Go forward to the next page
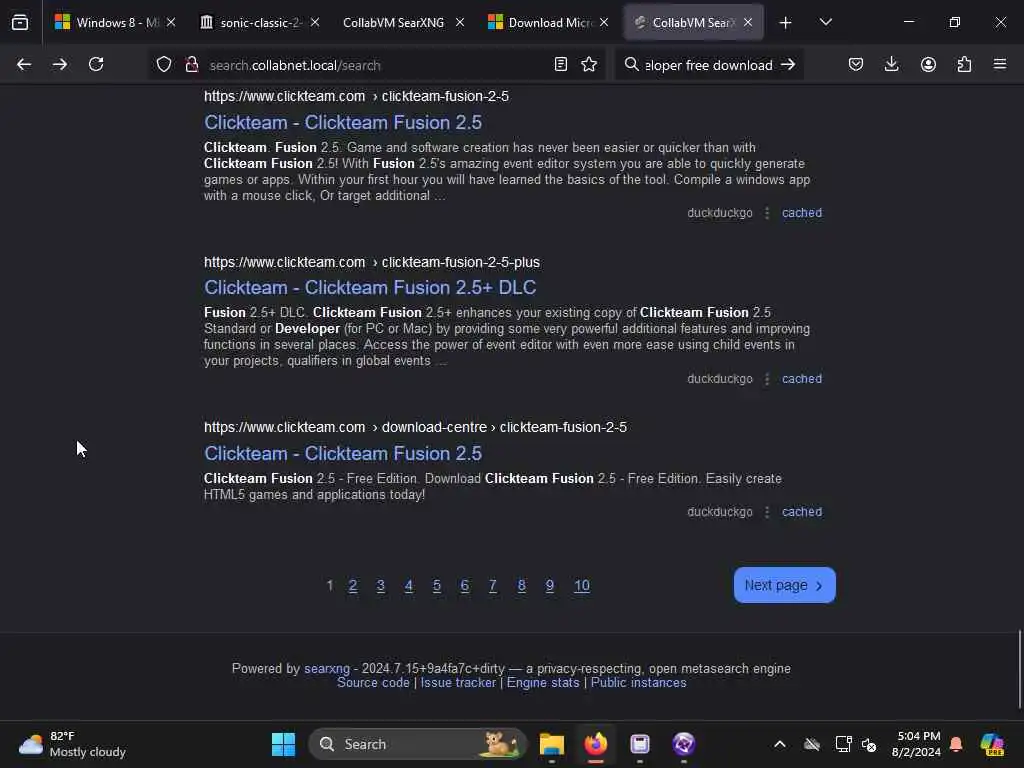This screenshot has width=1024, height=768. pyautogui.click(x=59, y=65)
